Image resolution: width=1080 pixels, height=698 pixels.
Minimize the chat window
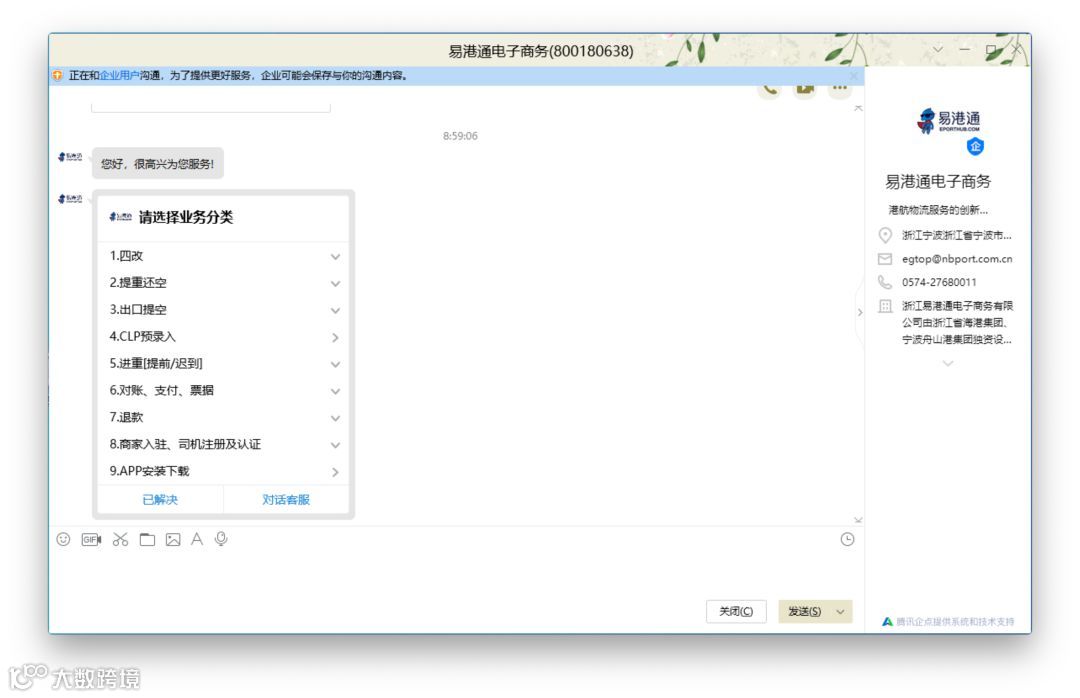[964, 50]
